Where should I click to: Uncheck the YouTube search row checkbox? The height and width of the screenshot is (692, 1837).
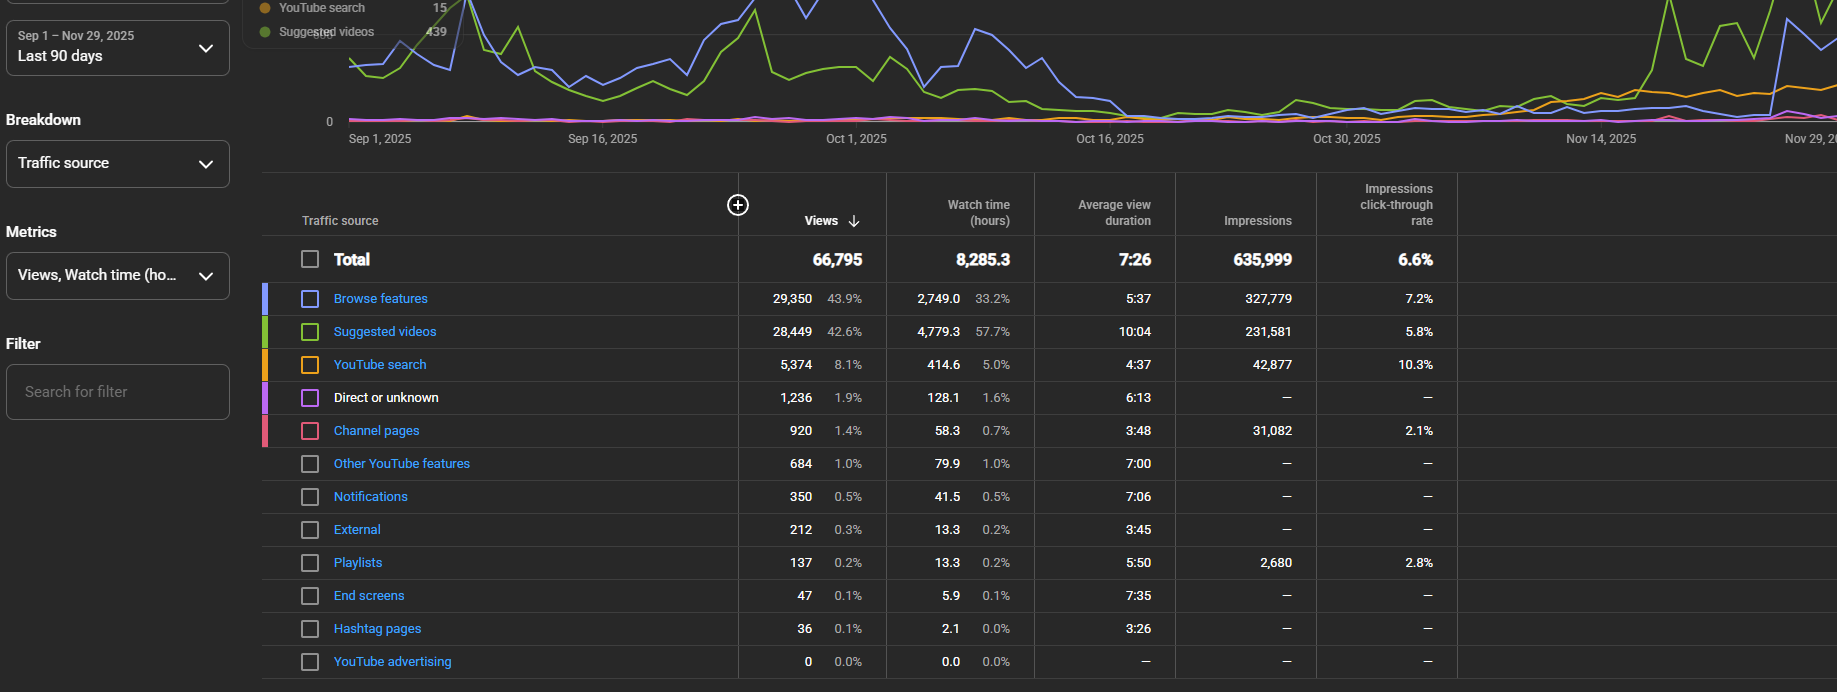[310, 365]
